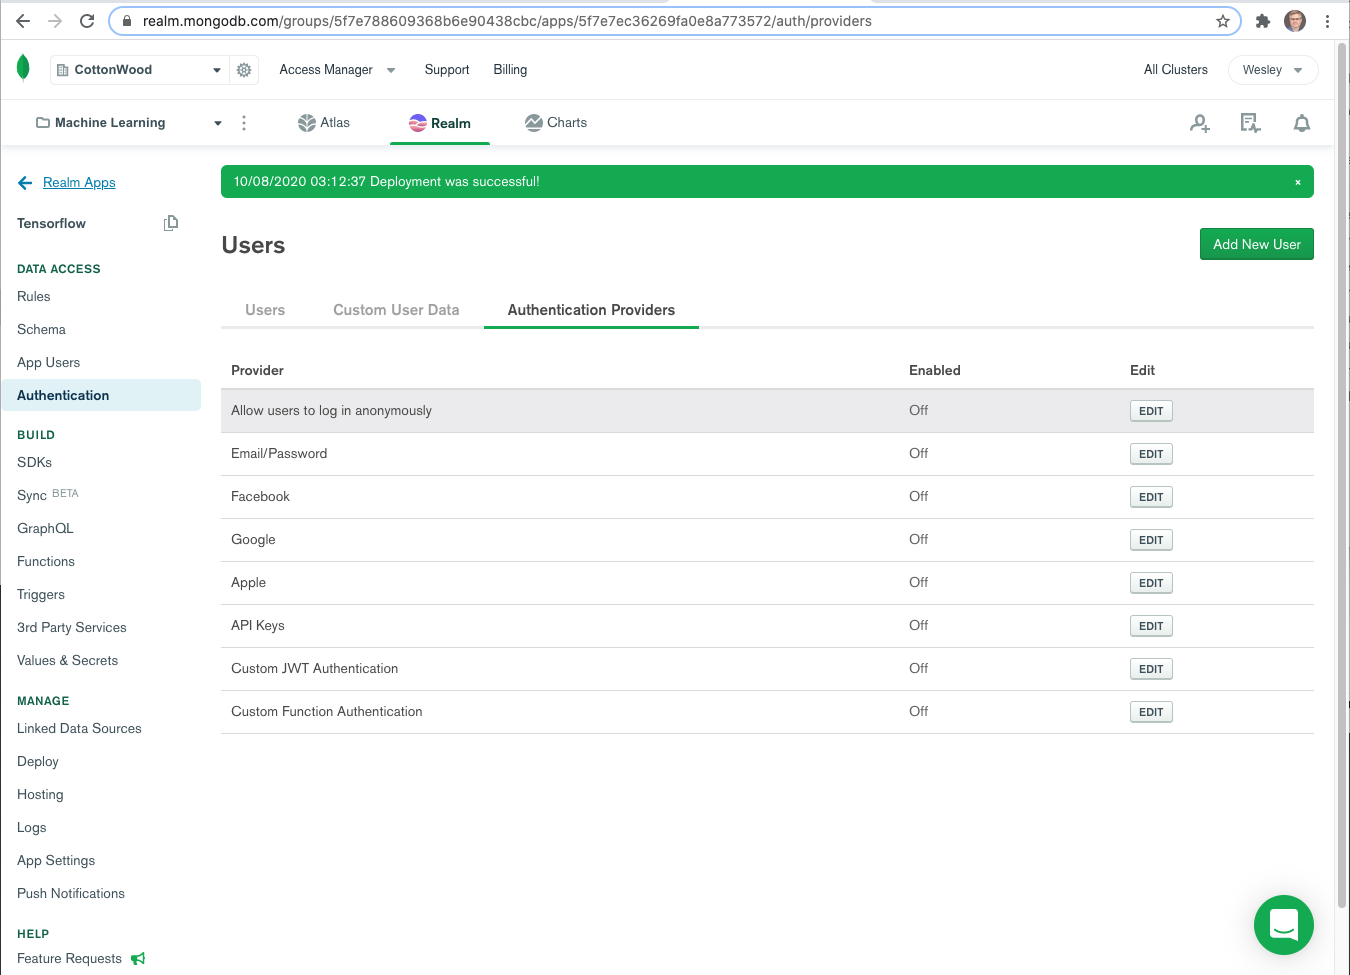The image size is (1350, 975).
Task: Open Values & Secrets in sidebar
Action: pyautogui.click(x=67, y=661)
